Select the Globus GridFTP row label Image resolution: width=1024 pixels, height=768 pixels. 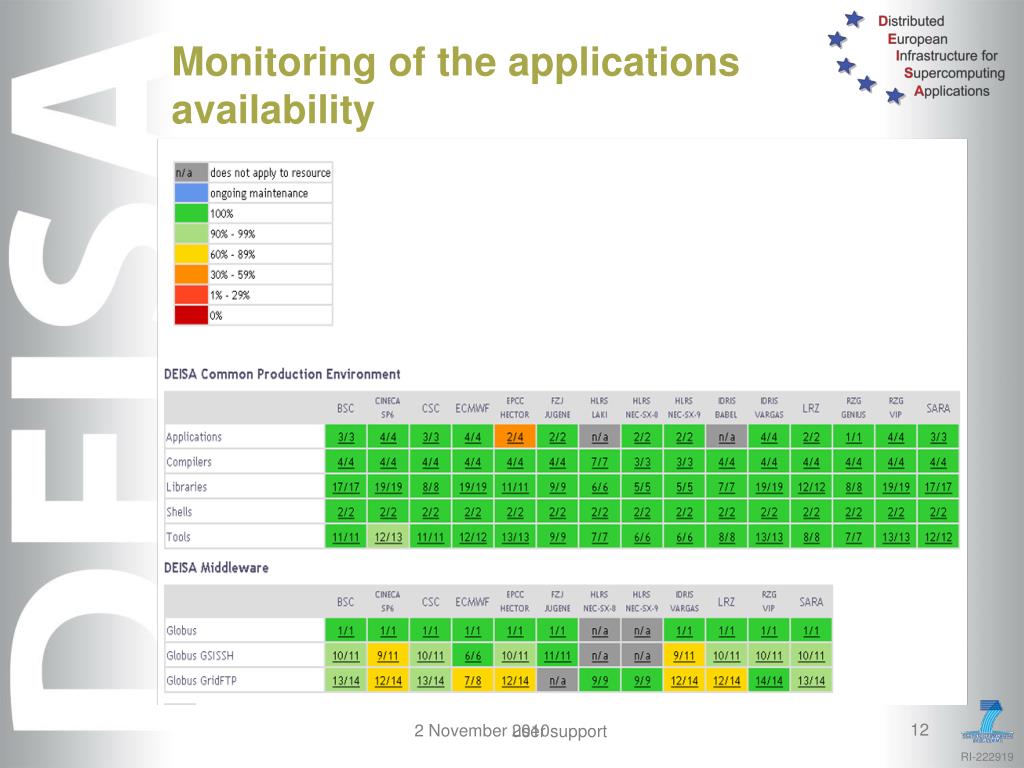201,681
